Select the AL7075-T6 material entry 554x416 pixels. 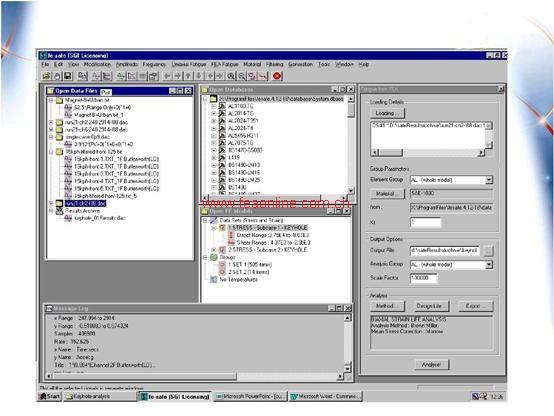(241, 143)
